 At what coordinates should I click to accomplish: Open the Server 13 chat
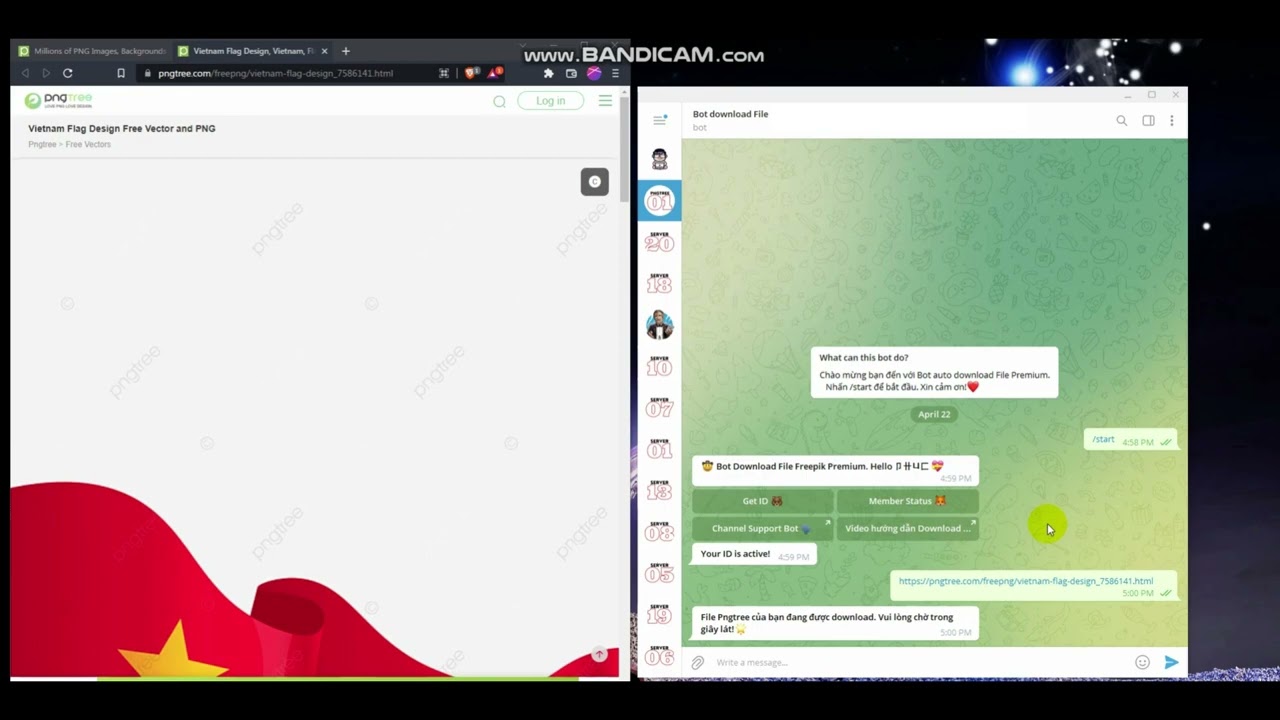(x=659, y=490)
